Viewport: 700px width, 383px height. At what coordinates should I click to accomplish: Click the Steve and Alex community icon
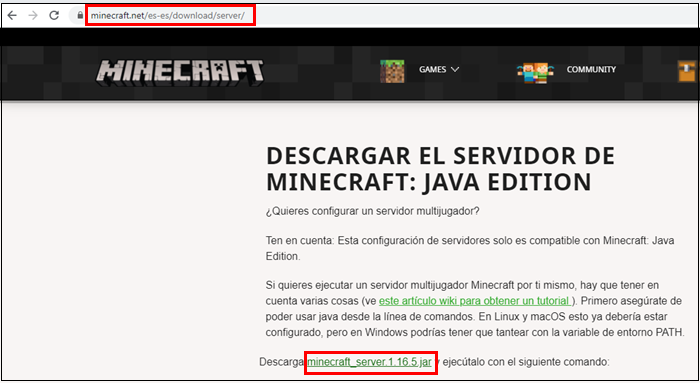pos(535,73)
